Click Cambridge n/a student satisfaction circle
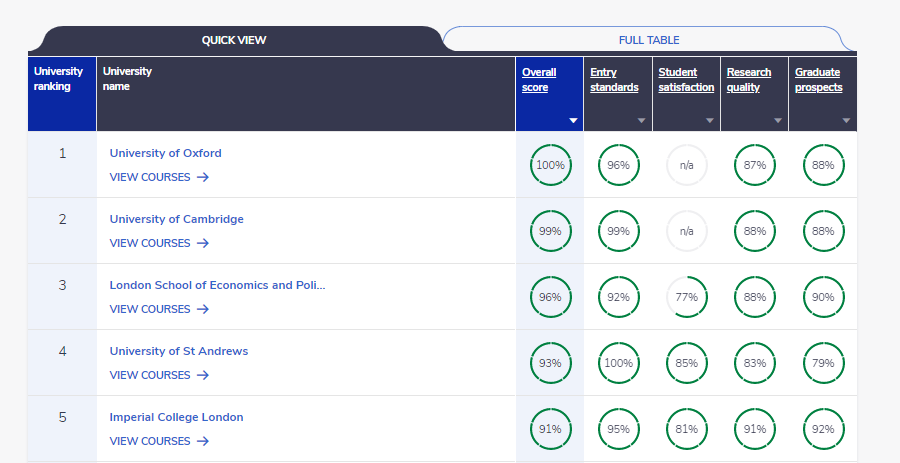Viewport: 900px width, 463px height. tap(686, 231)
